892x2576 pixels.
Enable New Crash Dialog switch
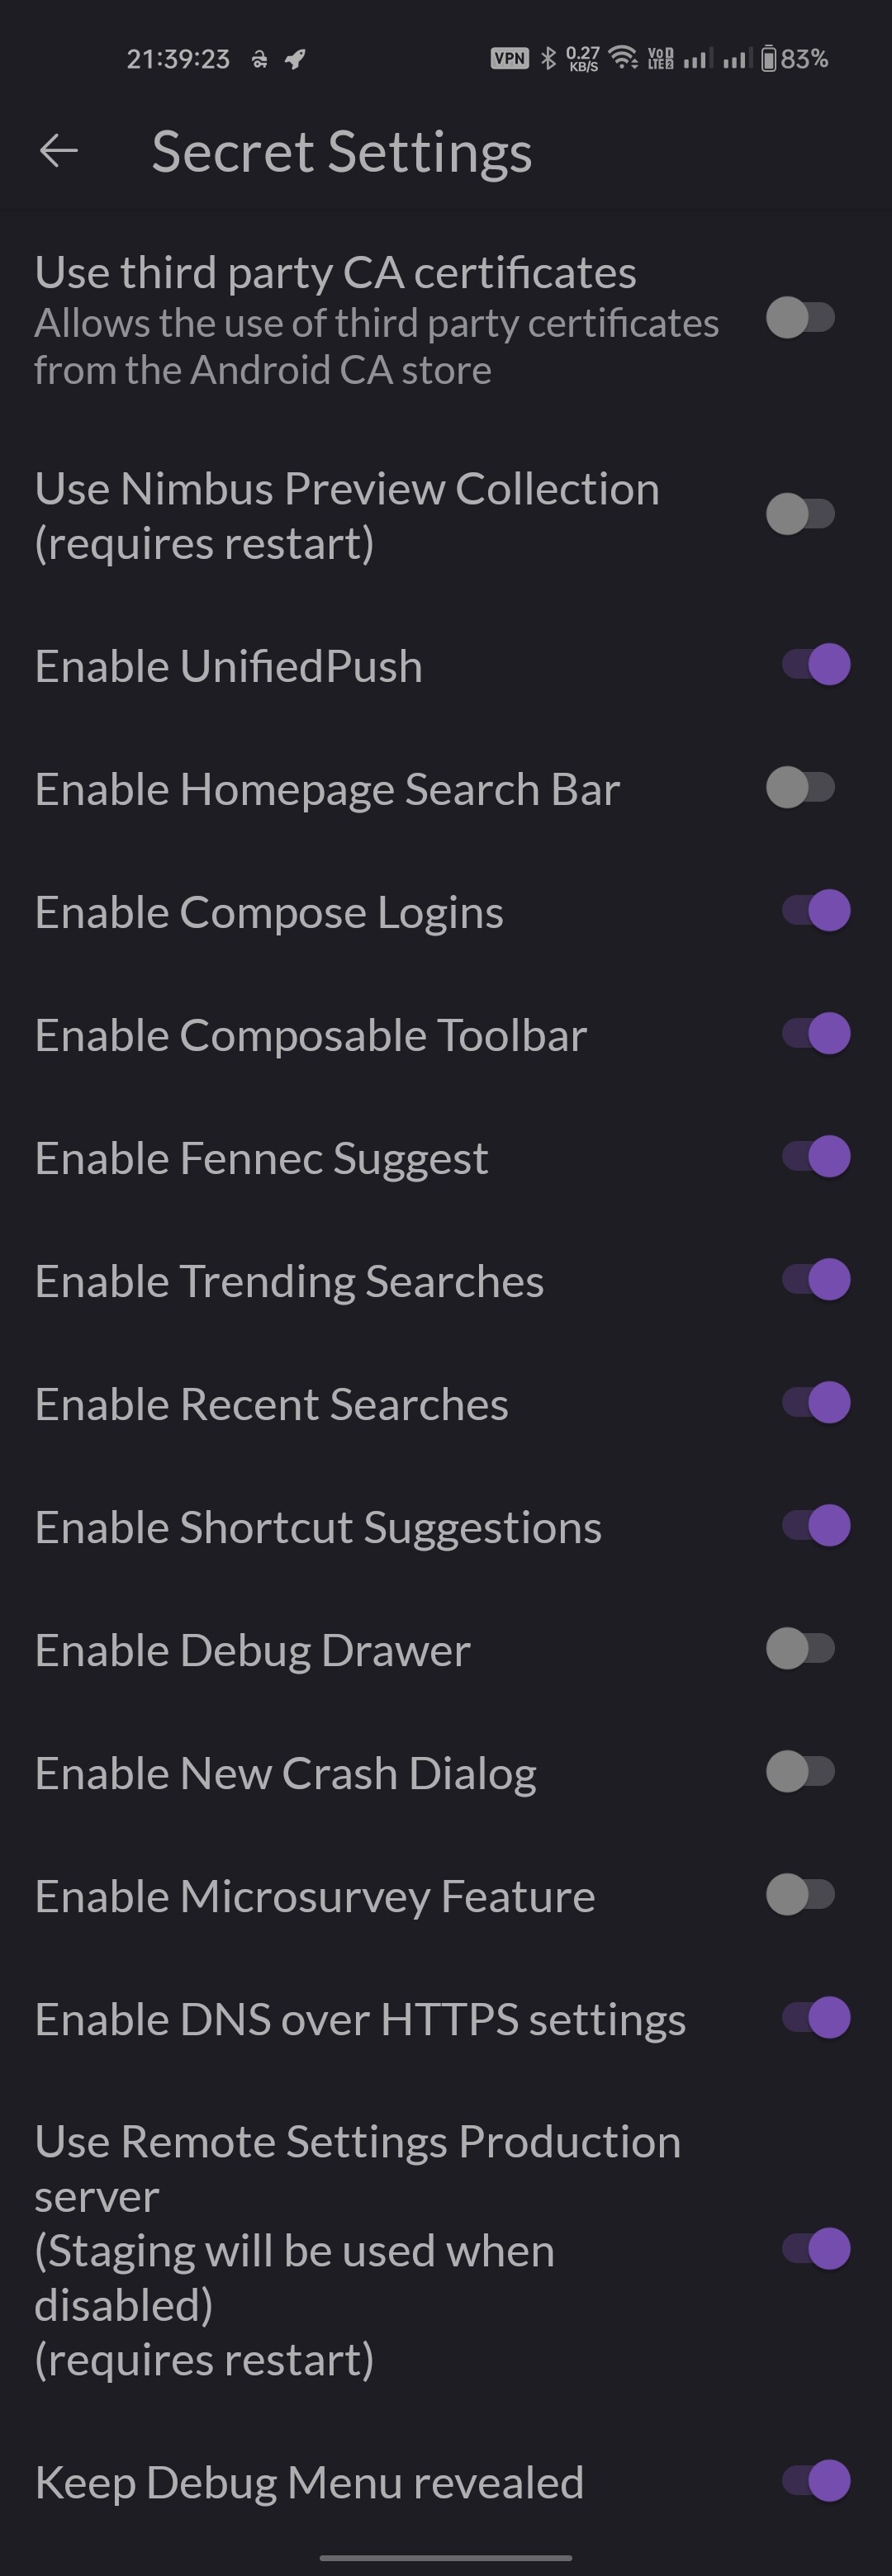pos(801,1772)
